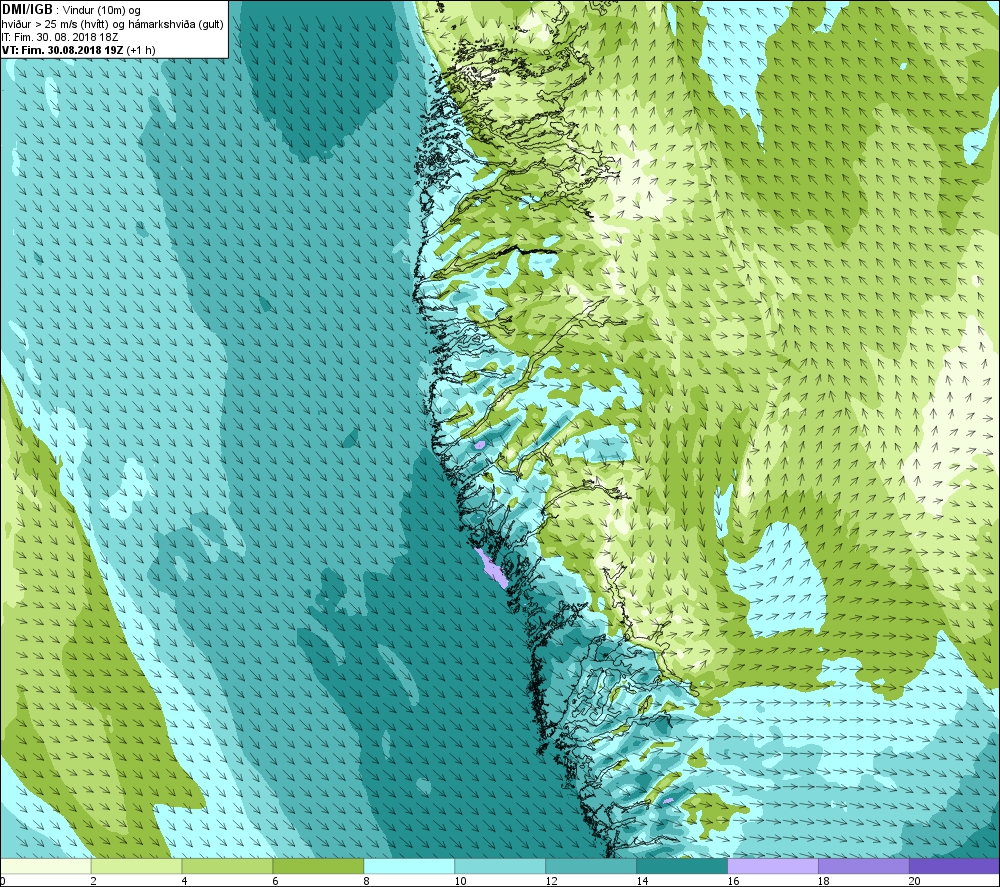Click the legend scale label '8'
Viewport: 1000px width, 887px height.
[367, 881]
